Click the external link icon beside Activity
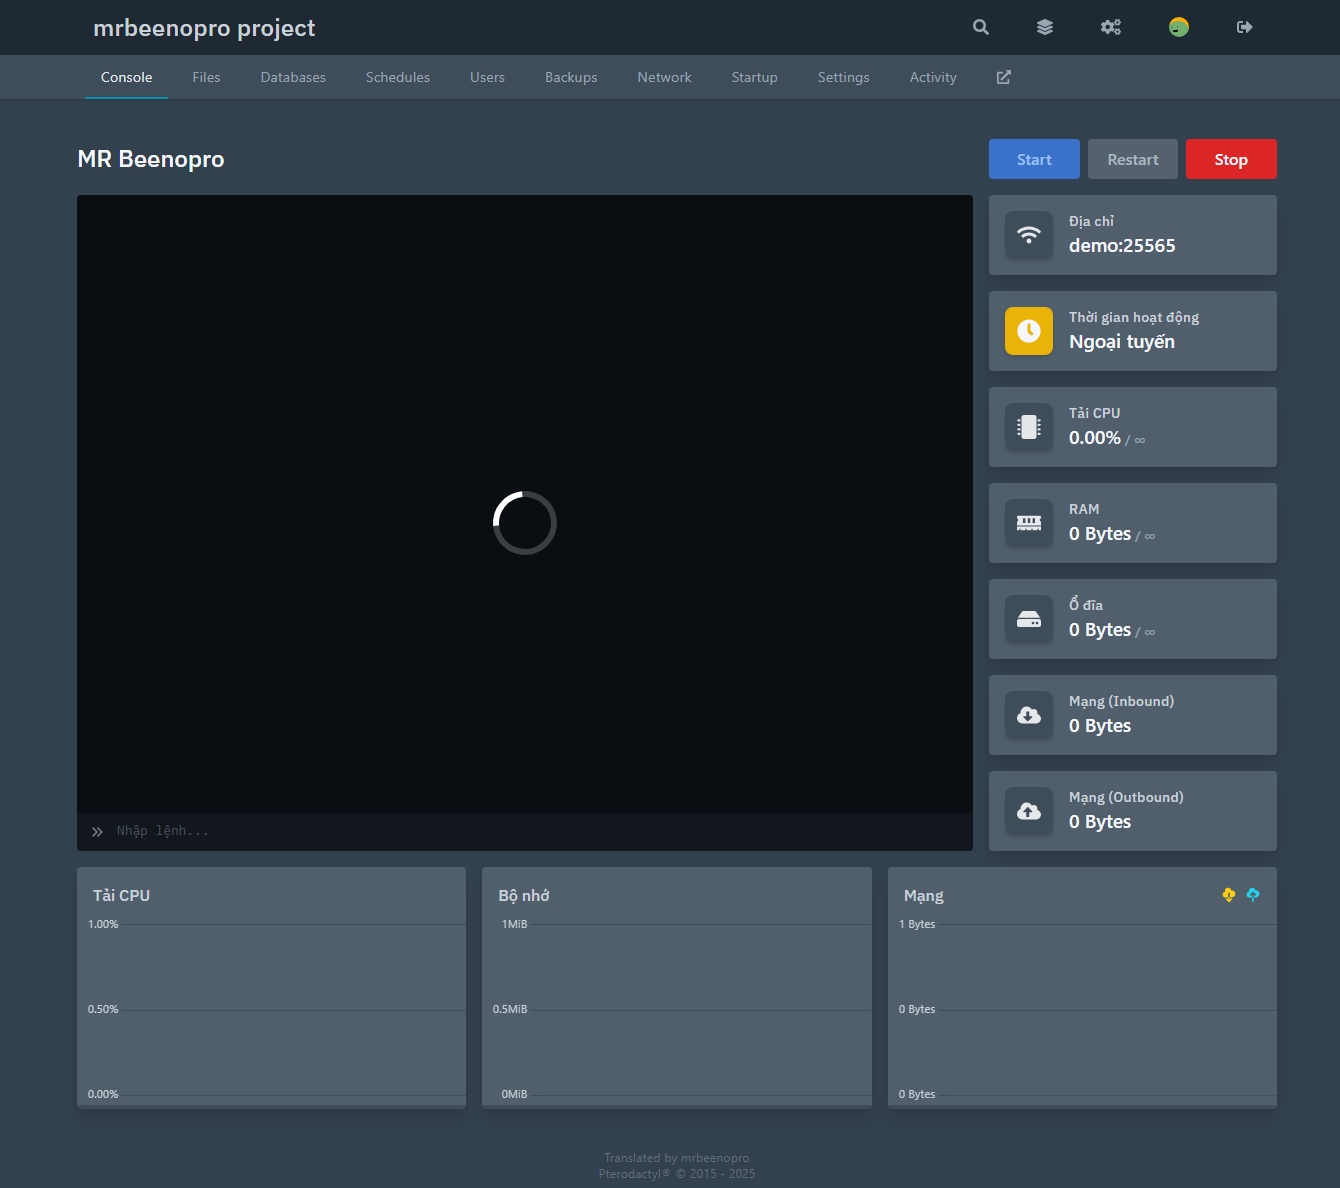This screenshot has height=1188, width=1340. point(1003,77)
